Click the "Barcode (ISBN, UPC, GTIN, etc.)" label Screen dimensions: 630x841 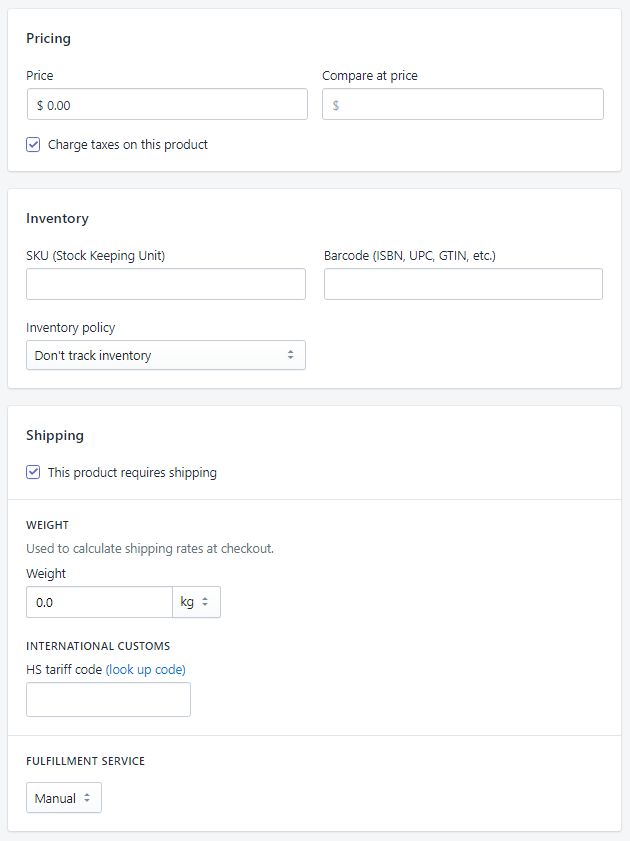click(x=410, y=255)
